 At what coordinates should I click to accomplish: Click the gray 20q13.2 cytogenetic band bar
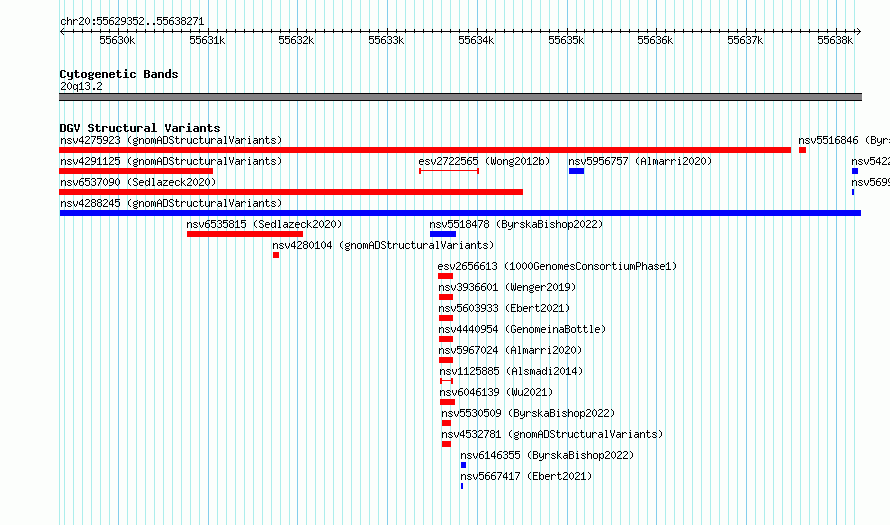[460, 97]
